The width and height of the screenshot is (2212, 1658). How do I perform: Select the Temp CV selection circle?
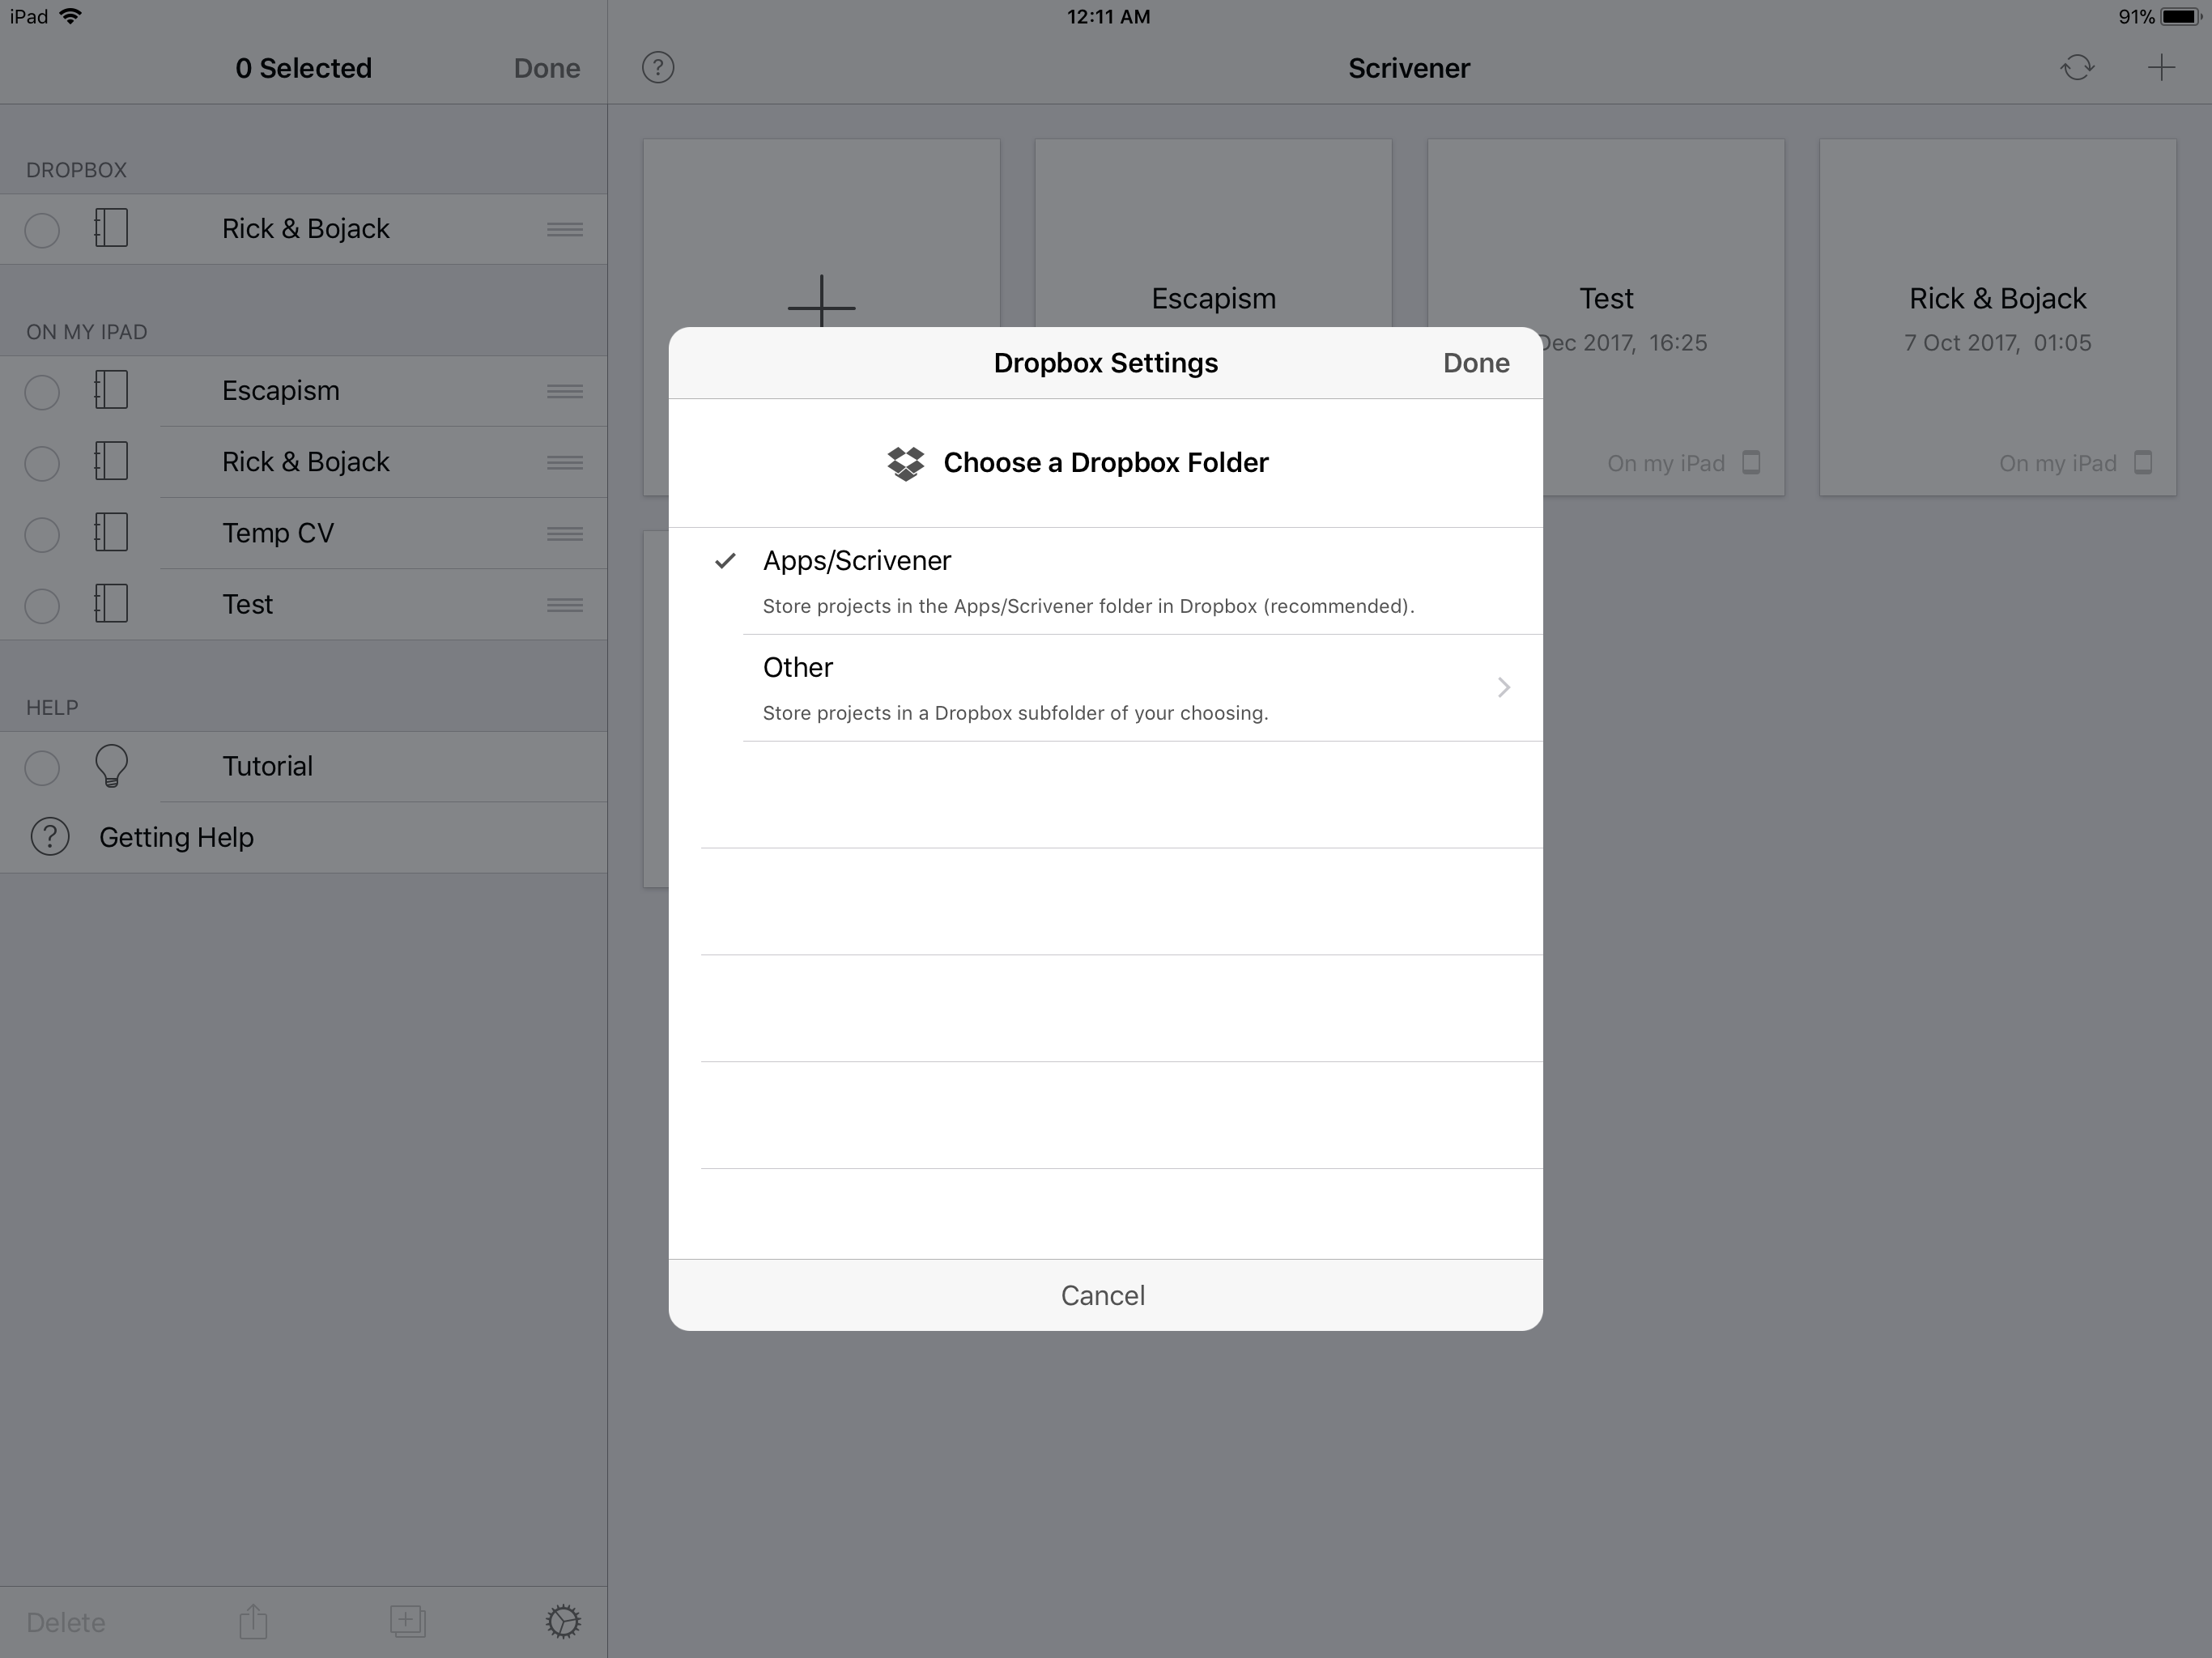(x=42, y=534)
